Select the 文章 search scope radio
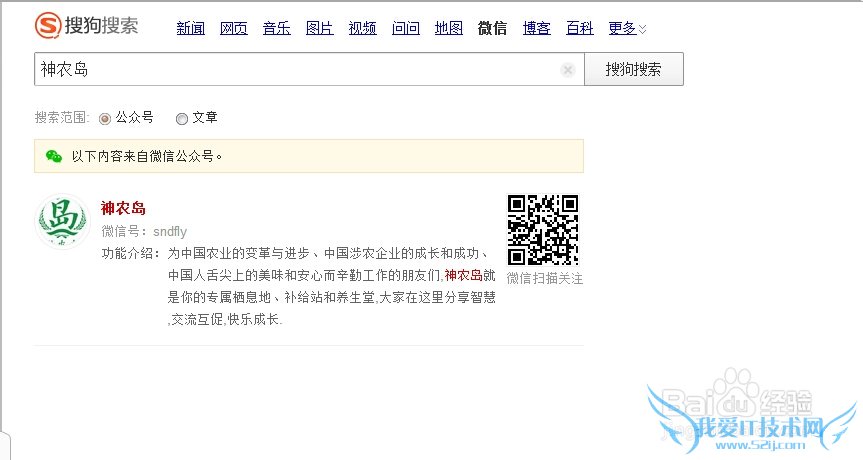This screenshot has height=460, width=863. 182,118
